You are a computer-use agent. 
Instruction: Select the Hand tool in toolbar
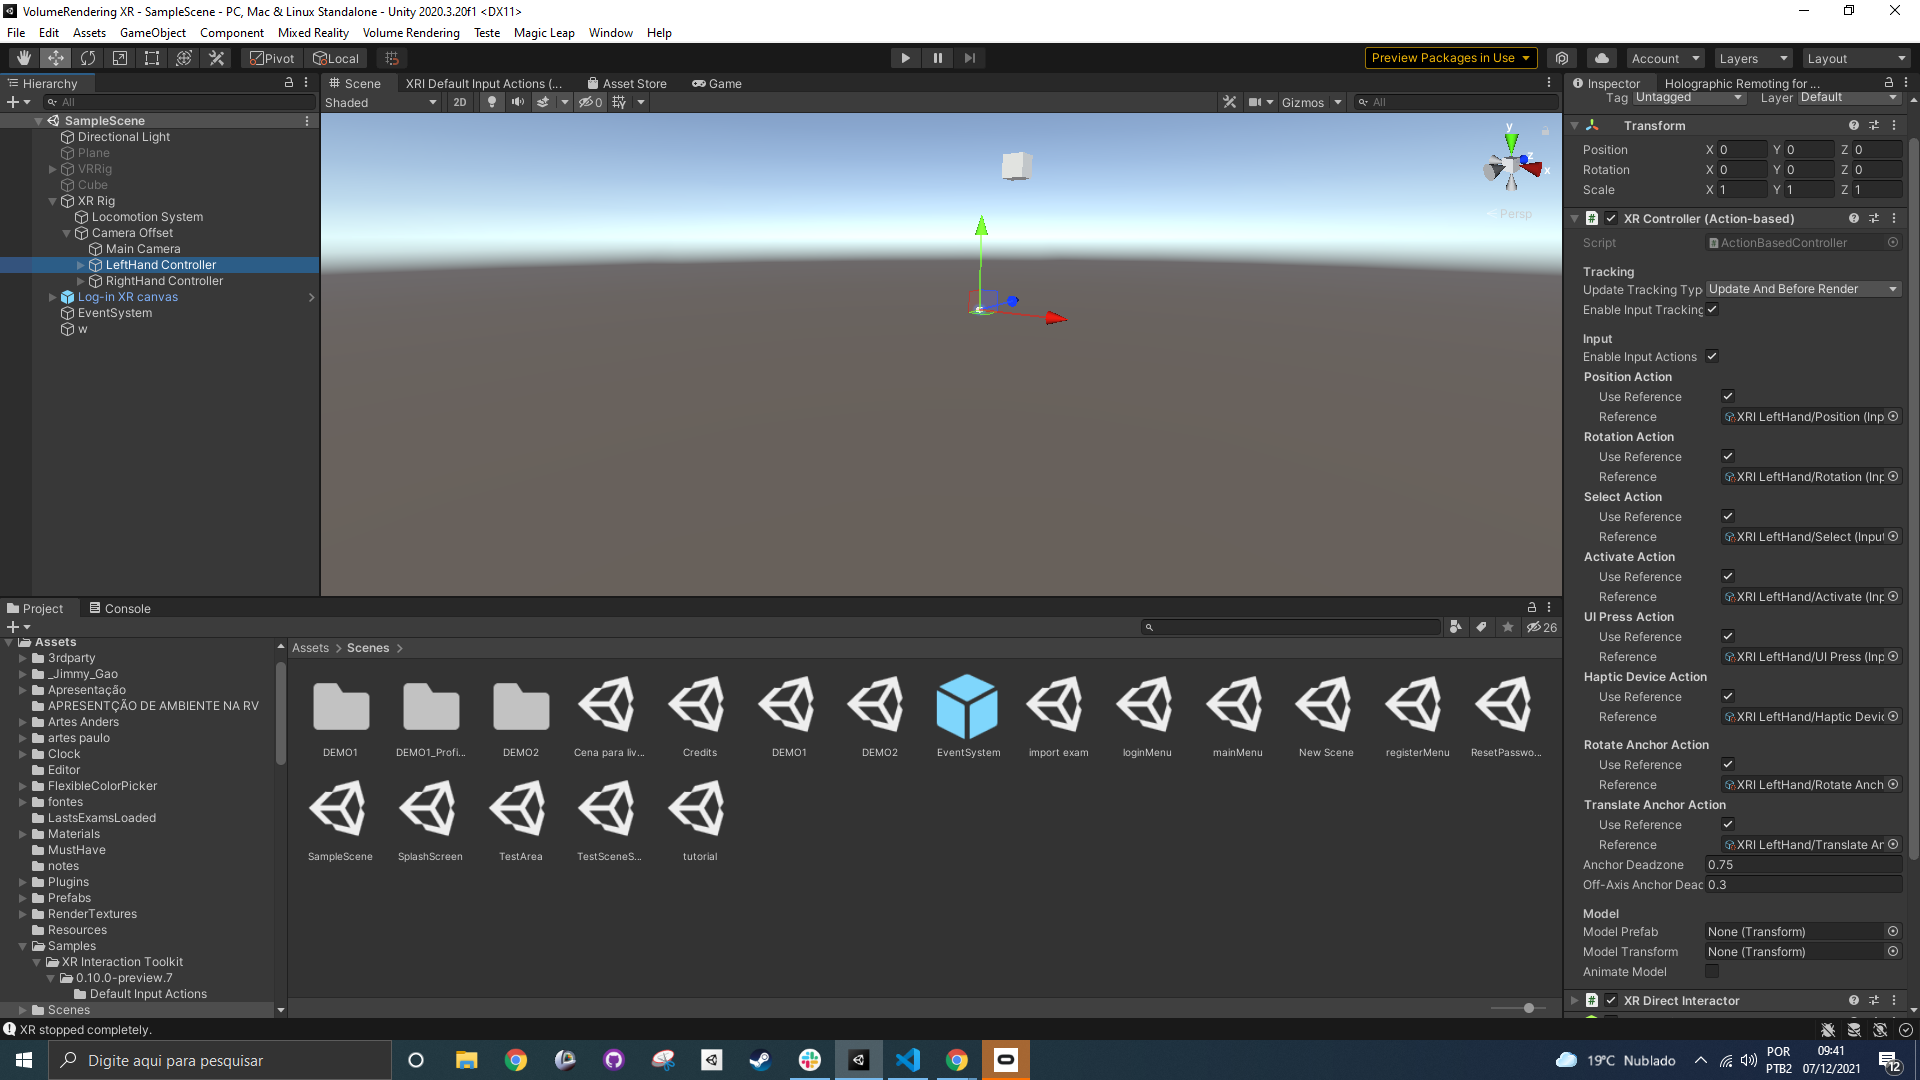24,58
